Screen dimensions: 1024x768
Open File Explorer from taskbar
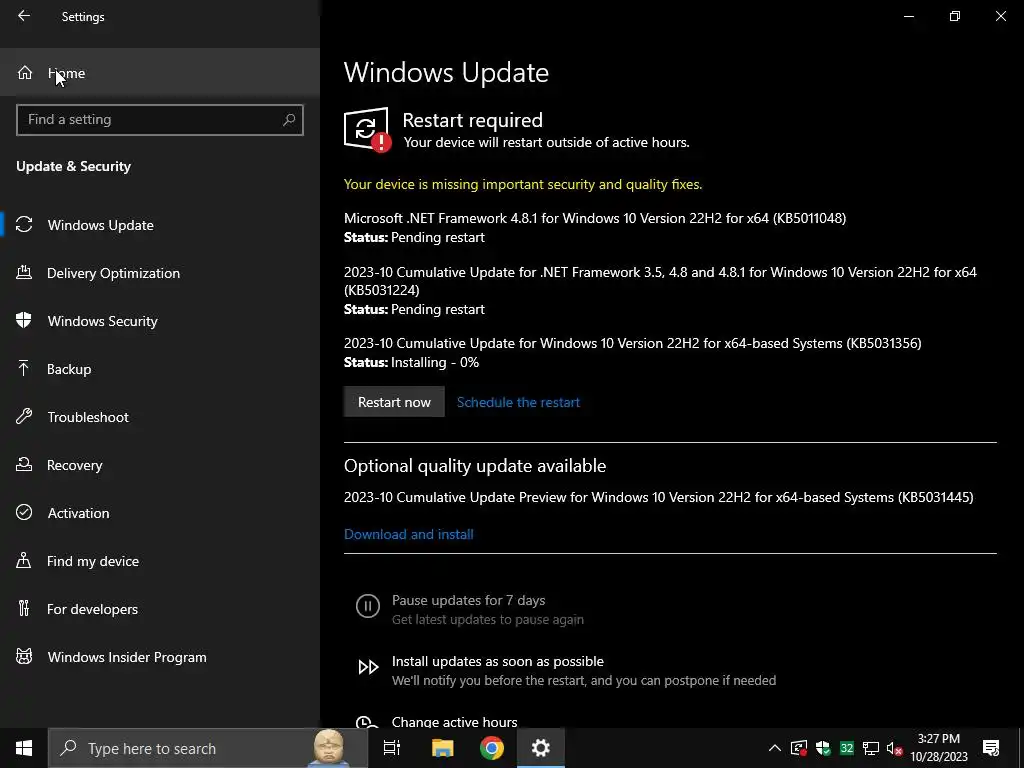tap(442, 748)
